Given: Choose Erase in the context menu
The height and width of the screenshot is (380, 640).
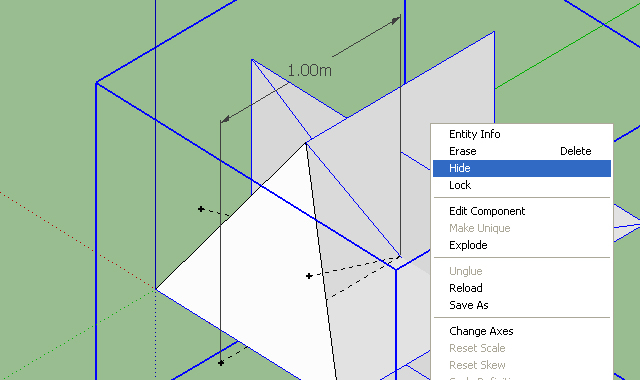Looking at the screenshot, I should (522, 151).
